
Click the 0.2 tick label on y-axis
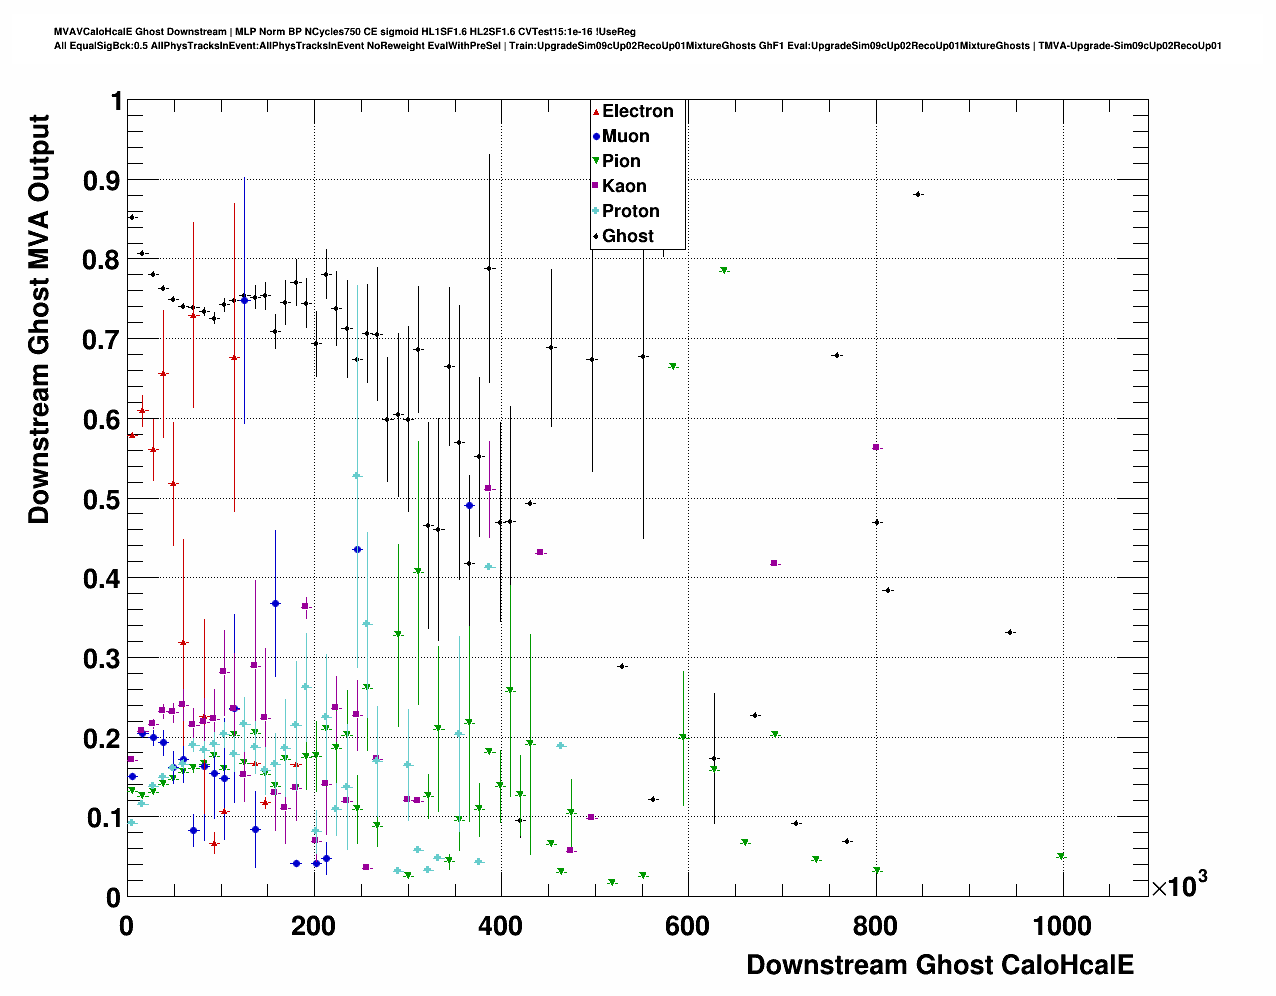[x=102, y=738]
